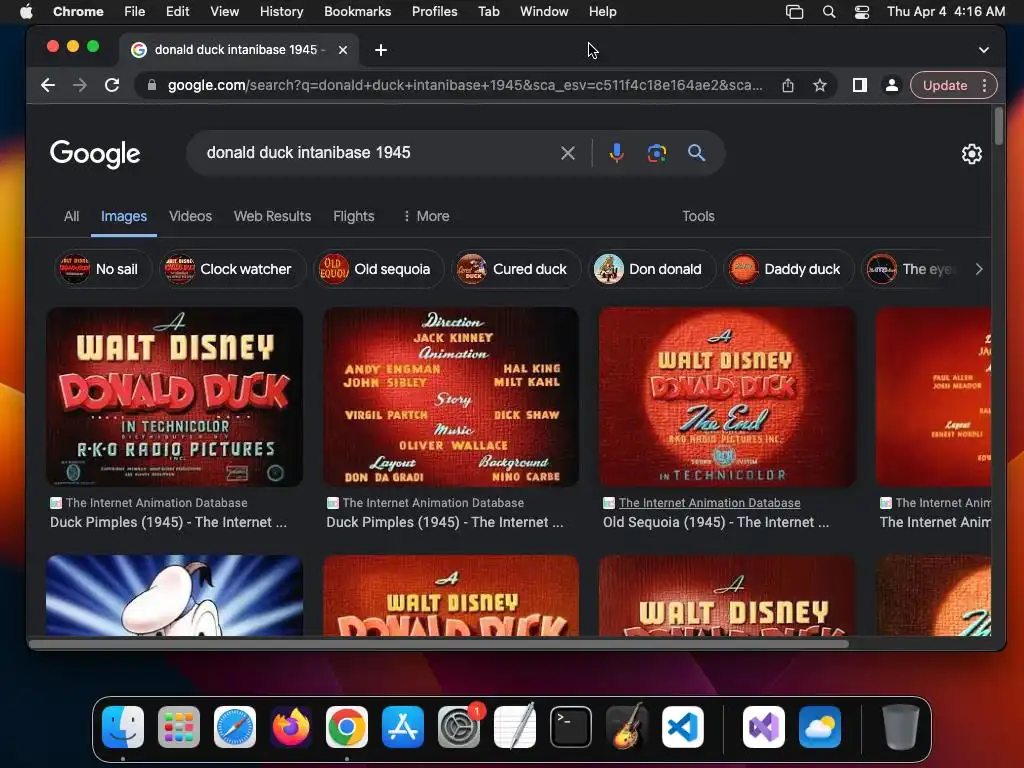This screenshot has width=1024, height=768.
Task: Open GarageBand from the Dock
Action: [x=627, y=727]
